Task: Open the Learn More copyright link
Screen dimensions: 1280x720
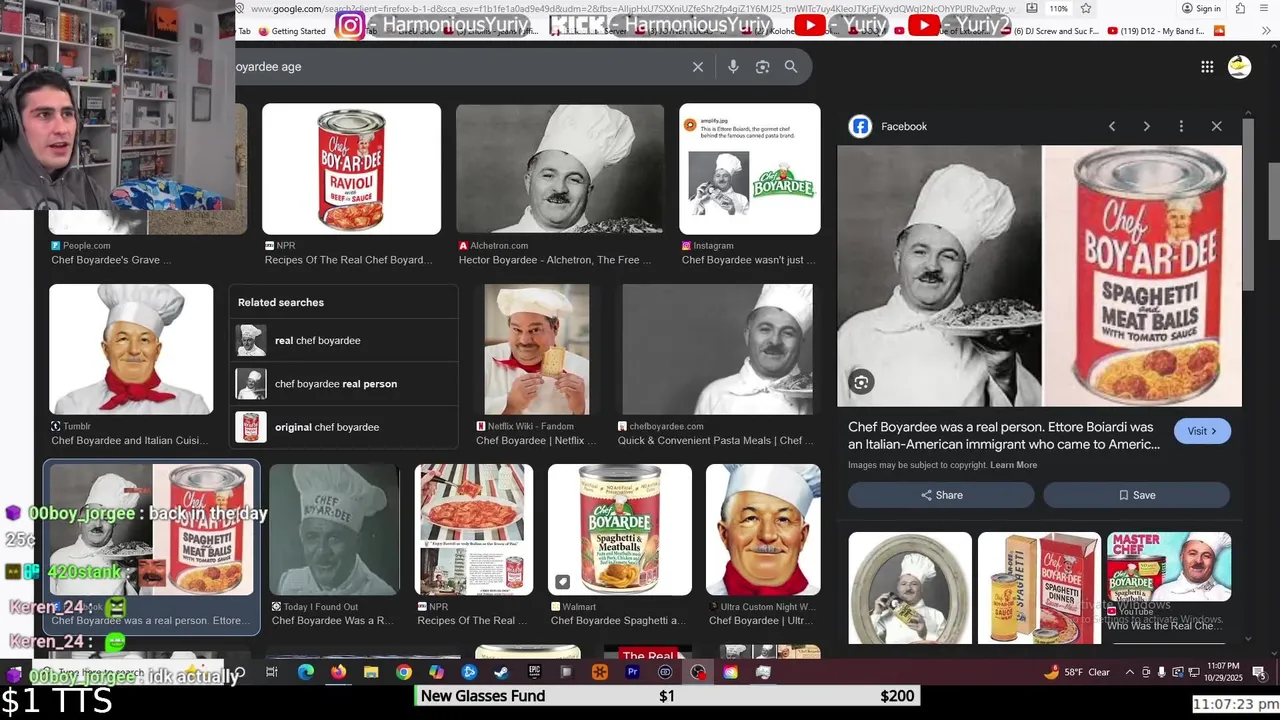Action: (x=1013, y=465)
